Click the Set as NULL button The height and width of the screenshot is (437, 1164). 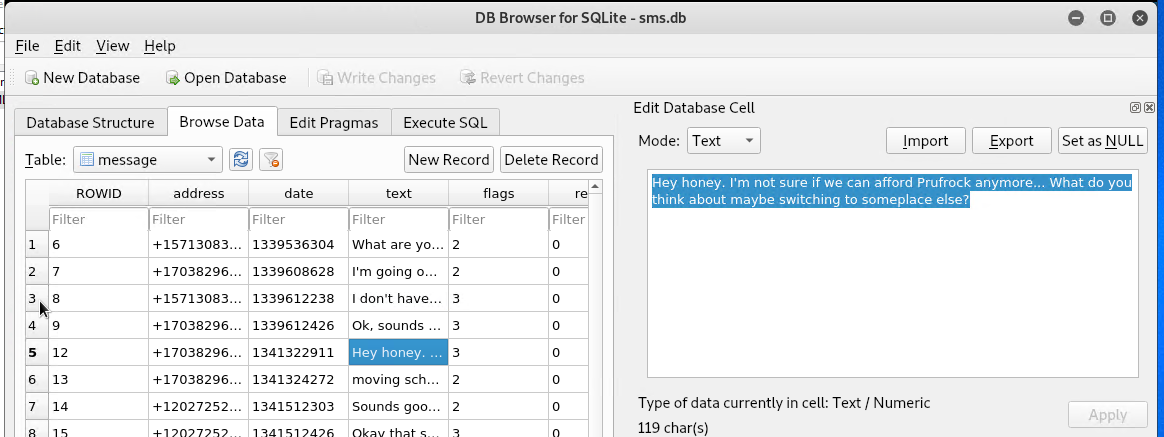pyautogui.click(x=1102, y=140)
